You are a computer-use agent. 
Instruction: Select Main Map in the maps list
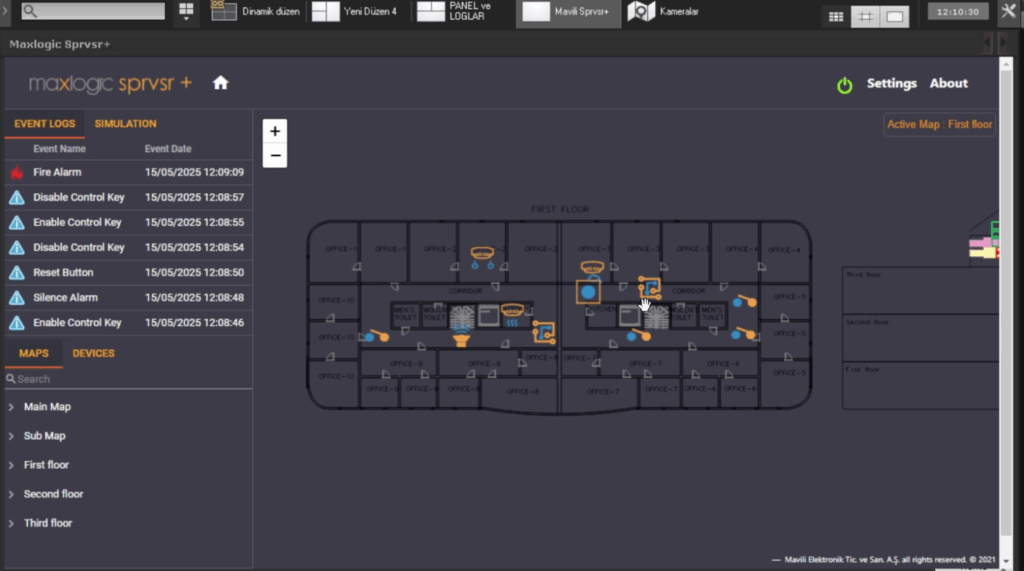coord(47,406)
